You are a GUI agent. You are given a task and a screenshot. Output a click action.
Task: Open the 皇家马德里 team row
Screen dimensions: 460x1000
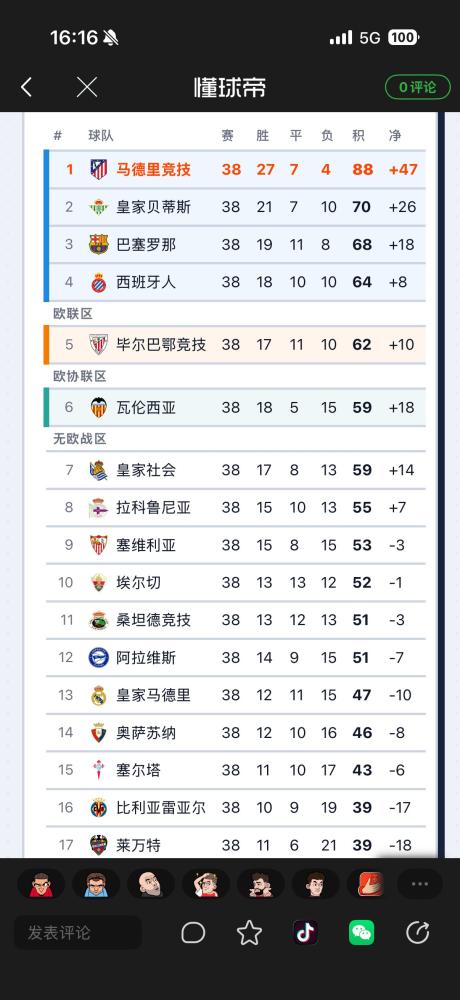236,695
